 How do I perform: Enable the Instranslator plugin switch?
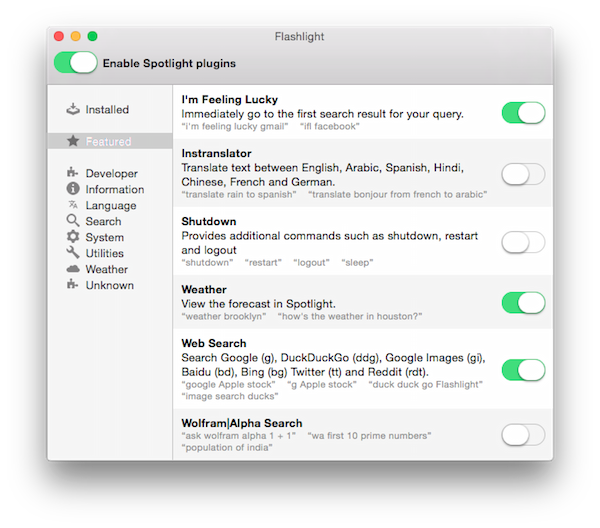523,174
